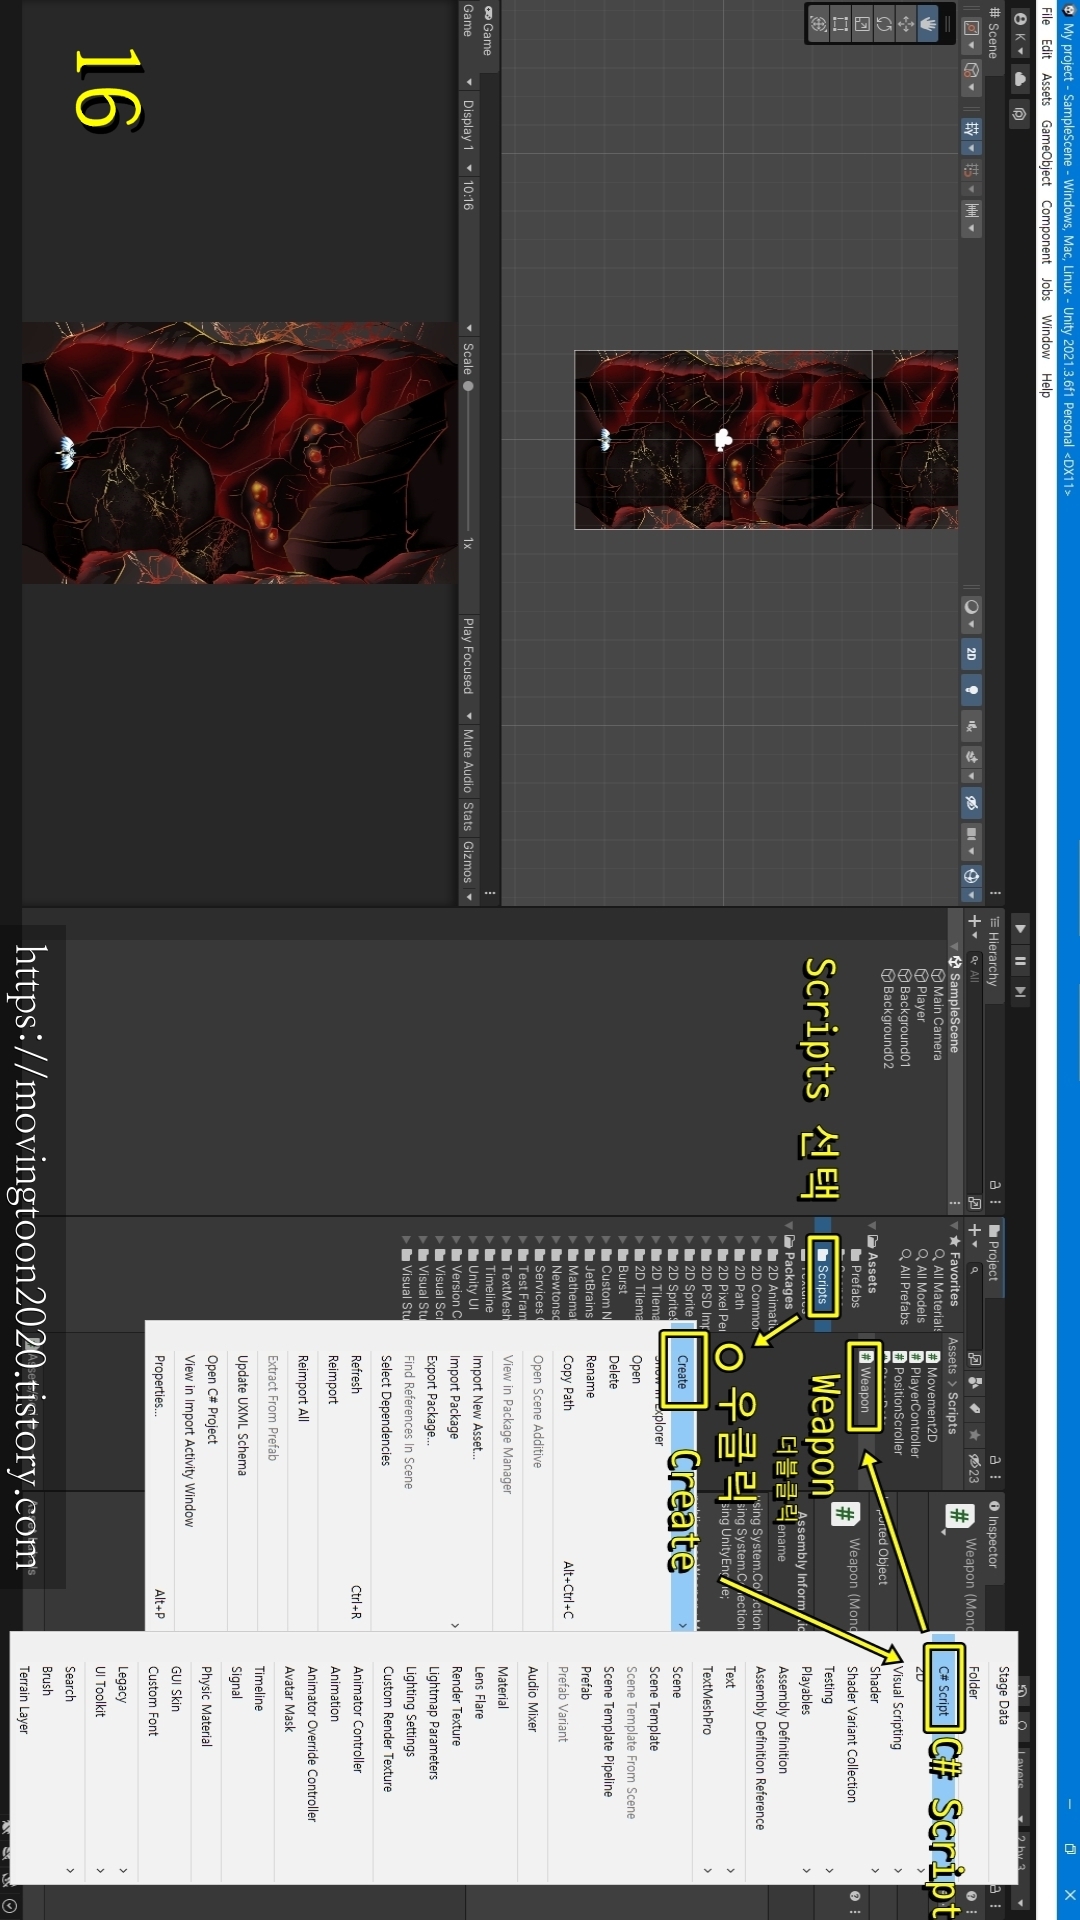Image resolution: width=1080 pixels, height=1920 pixels.
Task: Toggle 2D view mode in Scene
Action: [971, 654]
